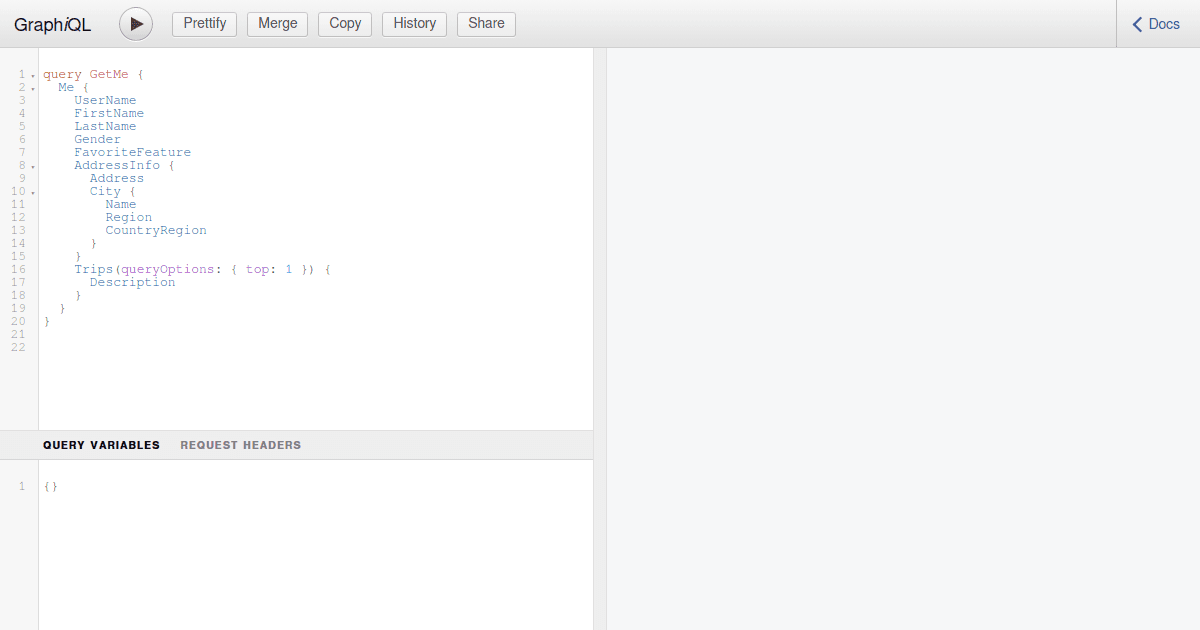
Task: Click the FirstName field in the query
Action: [x=109, y=113]
